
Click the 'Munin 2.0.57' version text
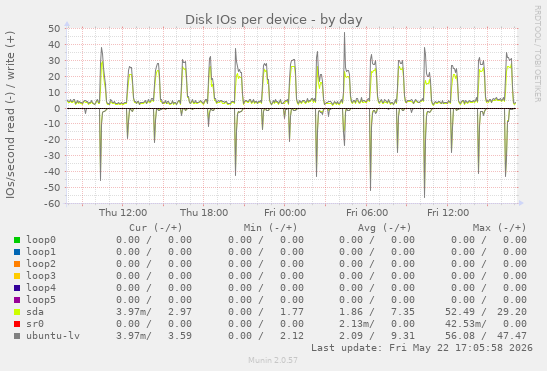273,360
